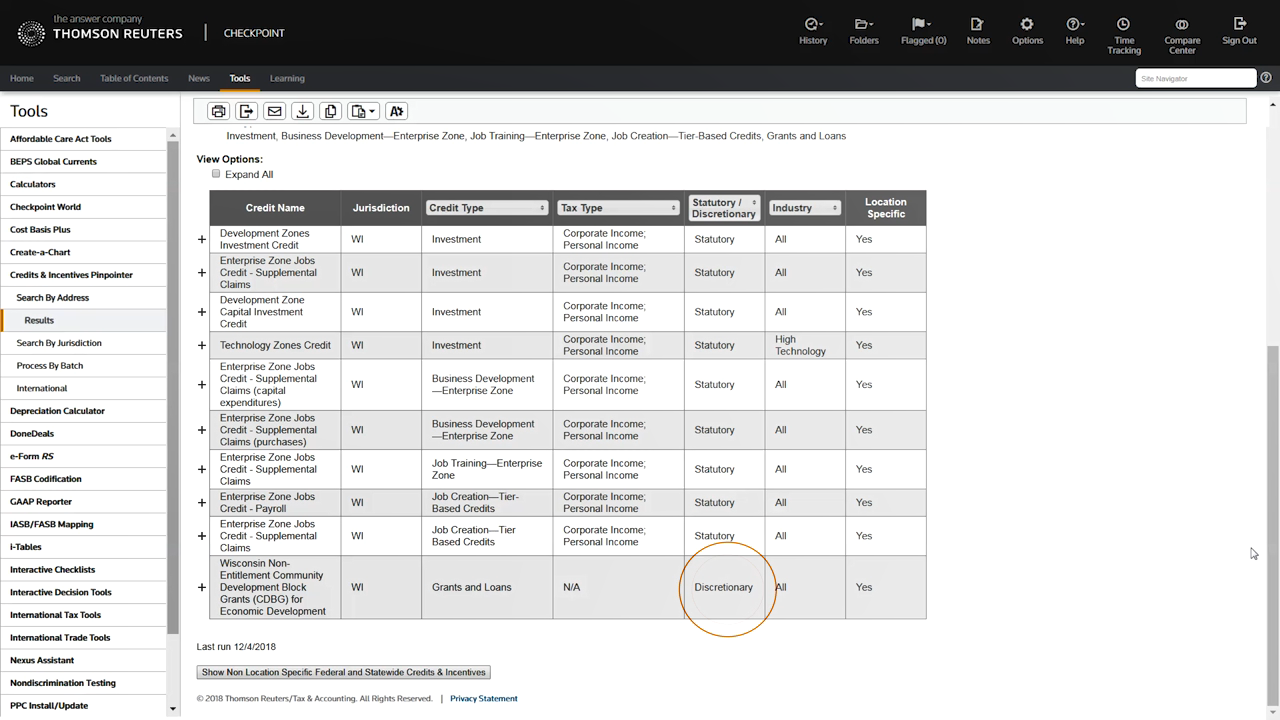This screenshot has height=720, width=1280.
Task: Expand the Development Zones Investment Credit row
Action: 202,239
